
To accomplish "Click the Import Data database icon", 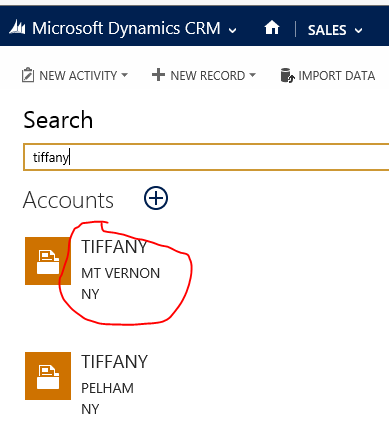I will [287, 75].
